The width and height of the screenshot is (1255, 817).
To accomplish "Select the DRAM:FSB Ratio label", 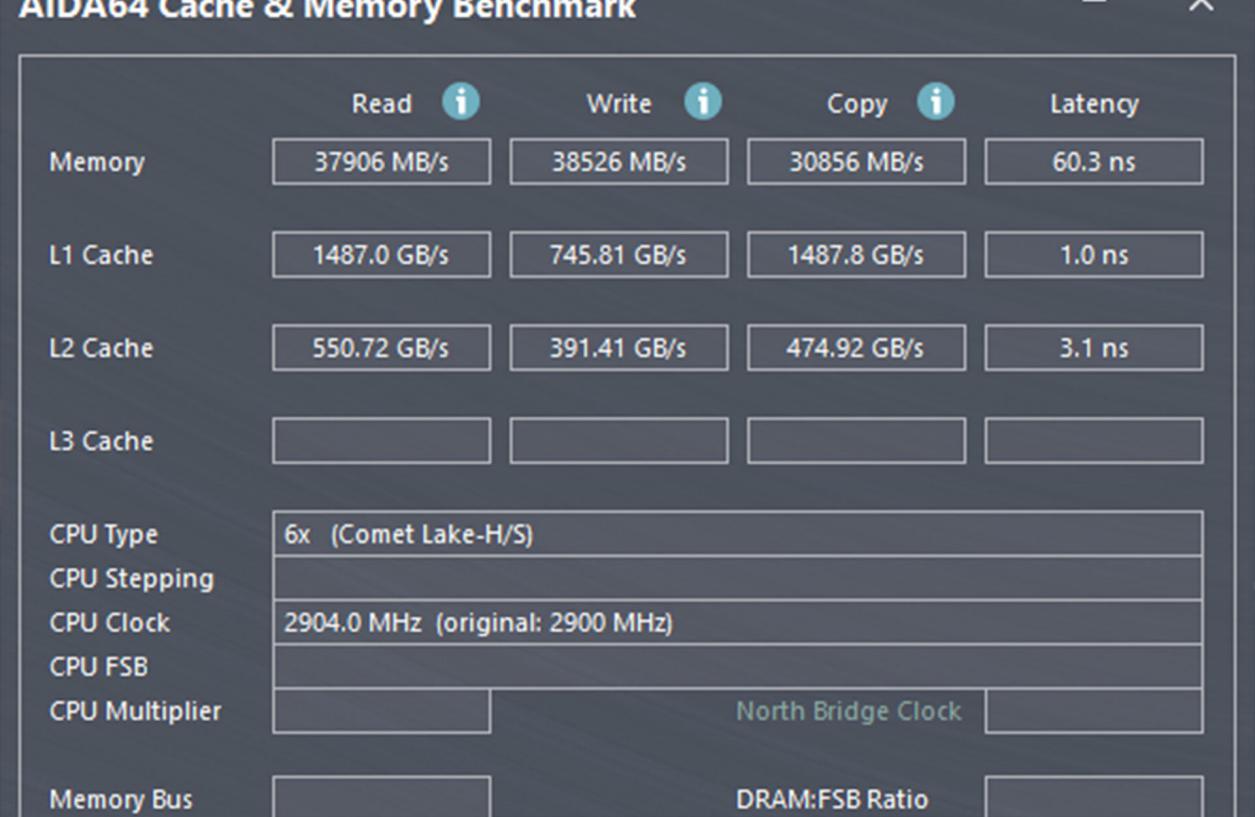I will pos(832,799).
